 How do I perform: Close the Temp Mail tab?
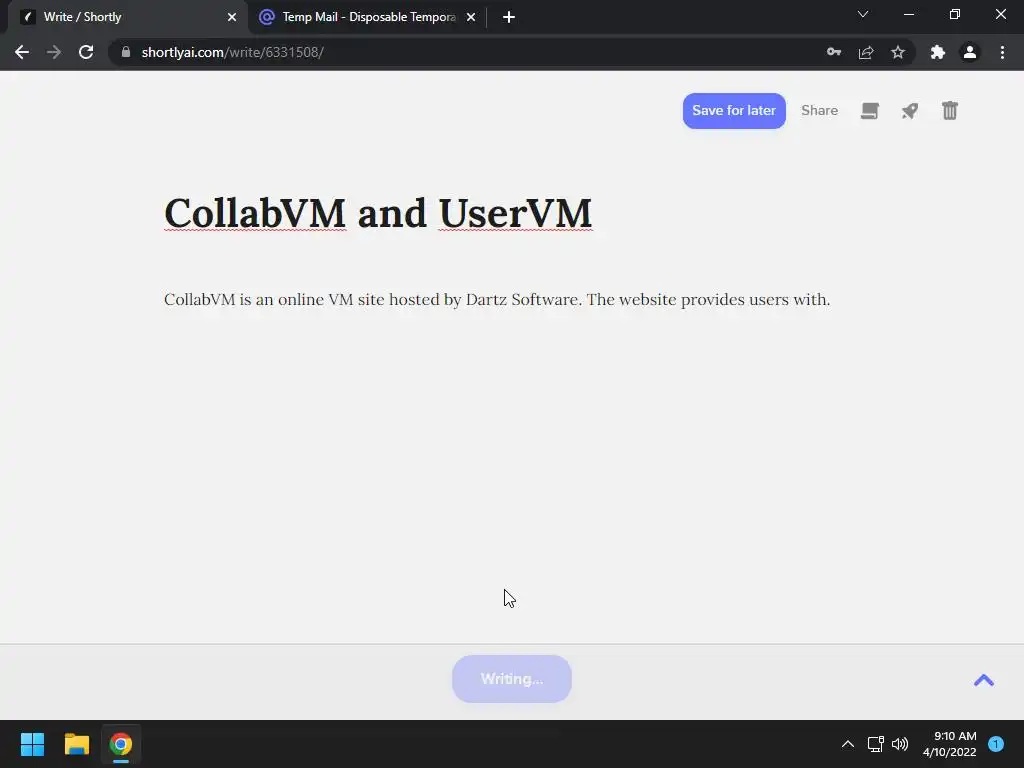(471, 17)
